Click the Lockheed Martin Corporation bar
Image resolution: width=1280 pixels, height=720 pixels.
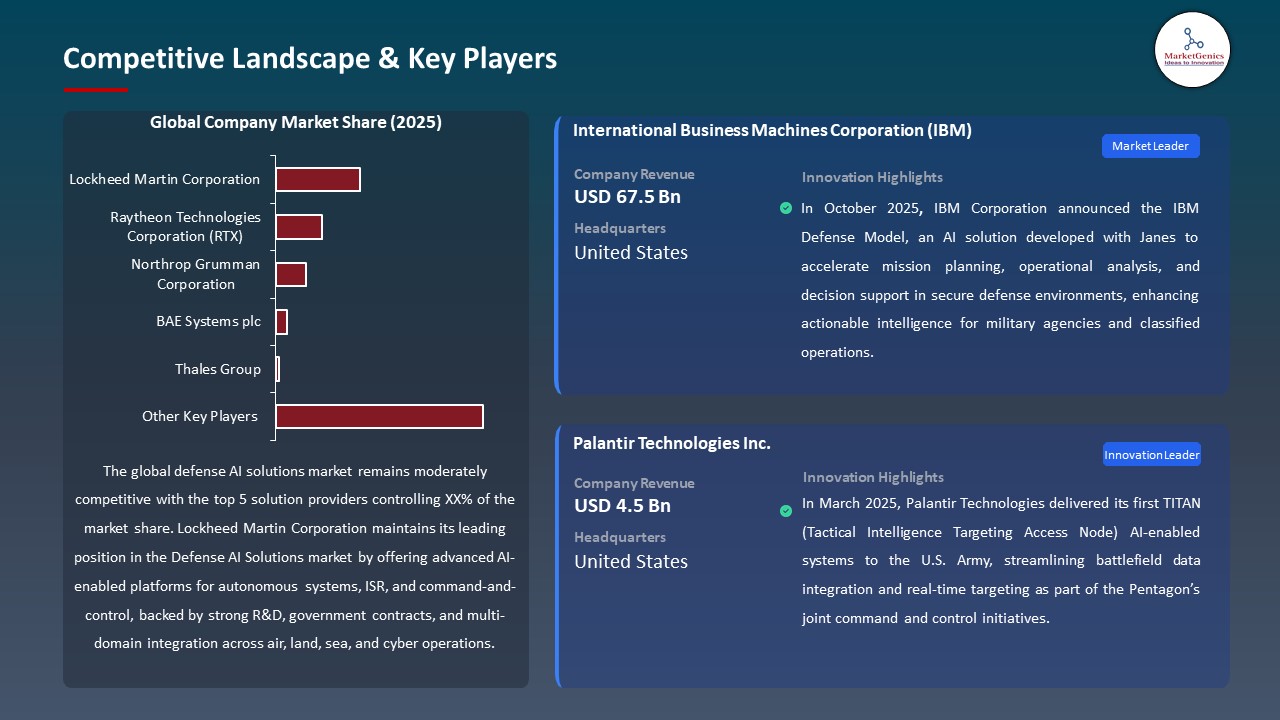tap(318, 179)
